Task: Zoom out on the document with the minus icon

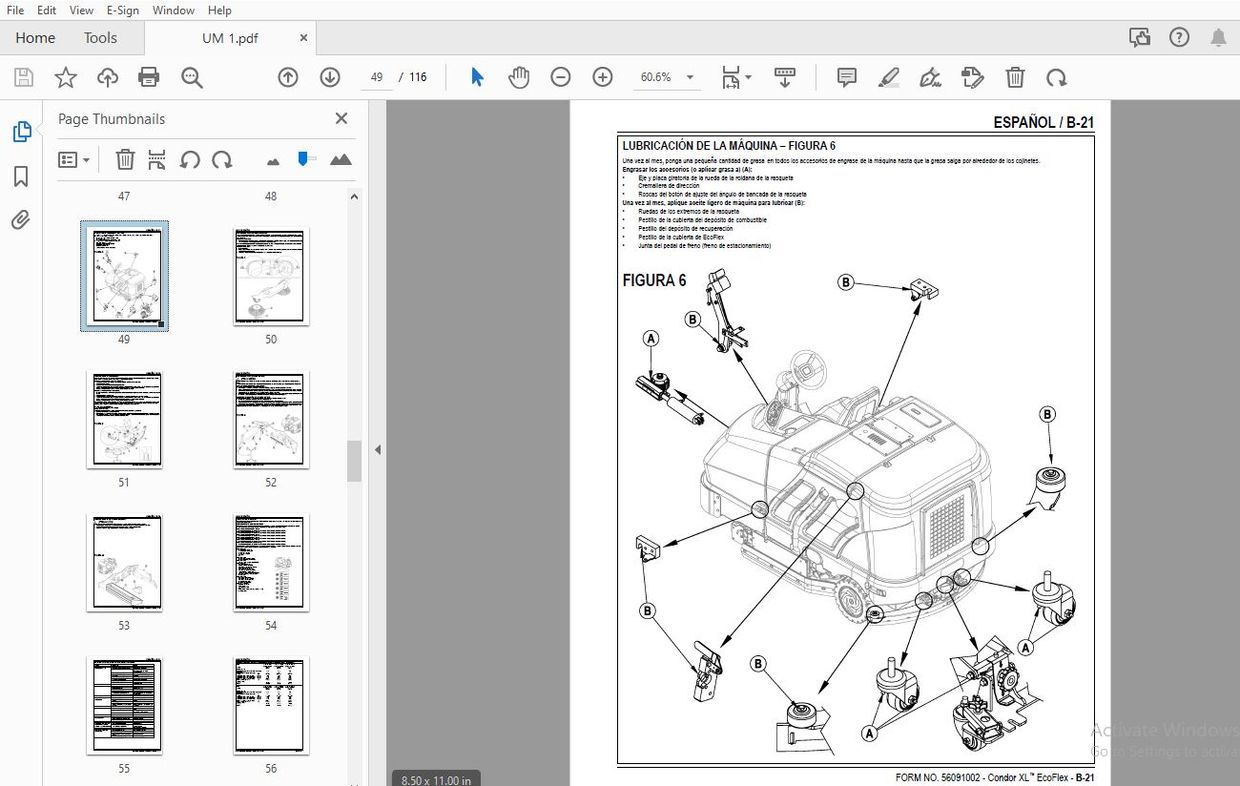Action: 560,76
